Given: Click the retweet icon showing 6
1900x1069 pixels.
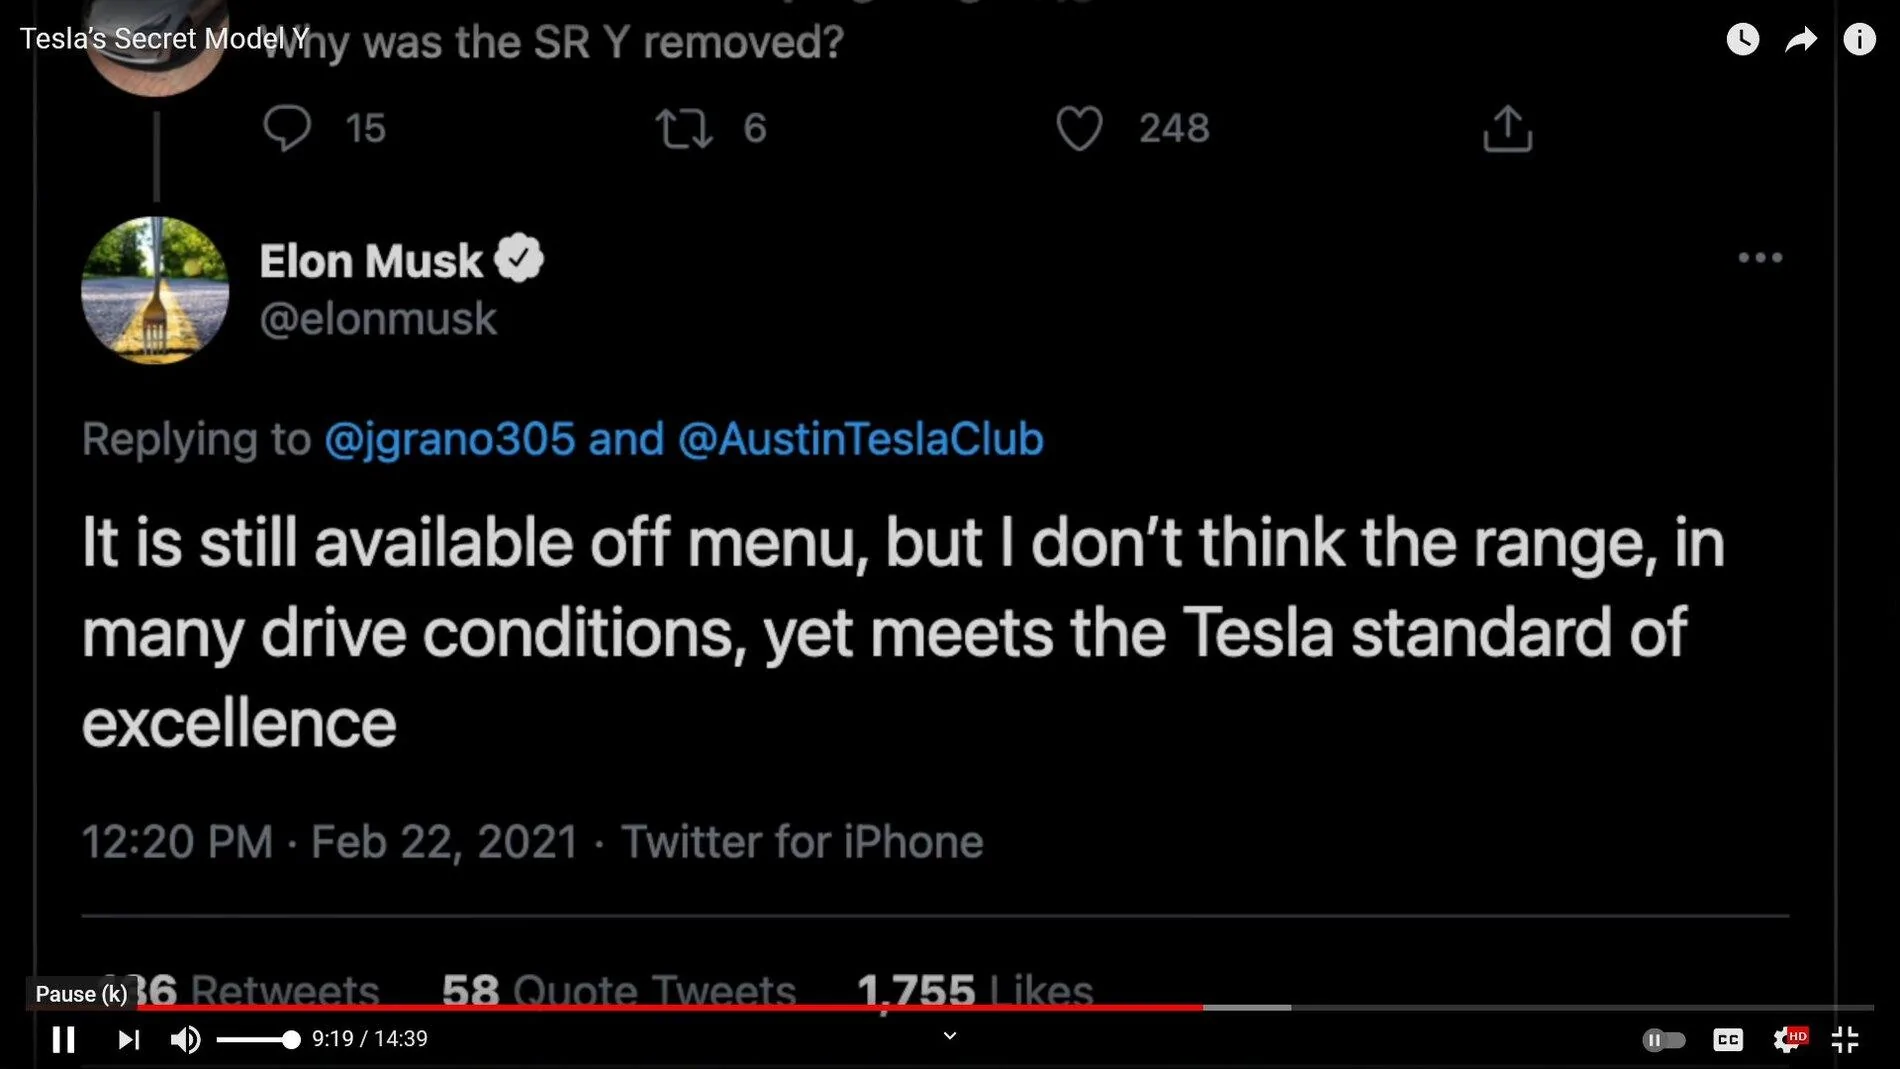Looking at the screenshot, I should [684, 129].
